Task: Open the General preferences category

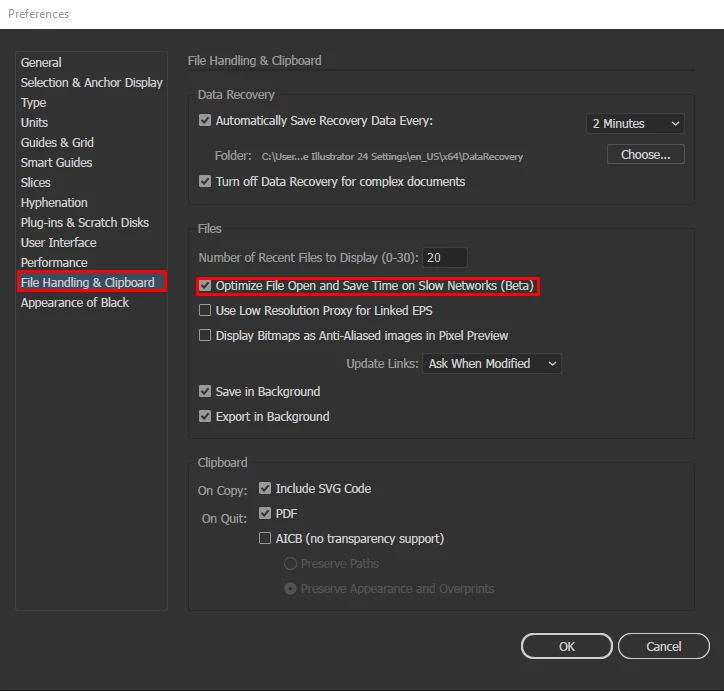Action: click(41, 62)
